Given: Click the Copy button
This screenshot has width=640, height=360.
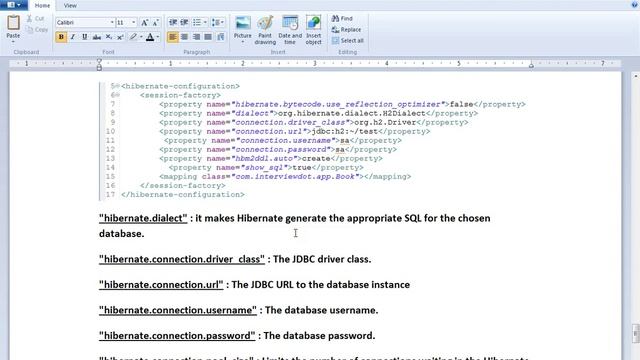Looking at the screenshot, I should tap(37, 29).
